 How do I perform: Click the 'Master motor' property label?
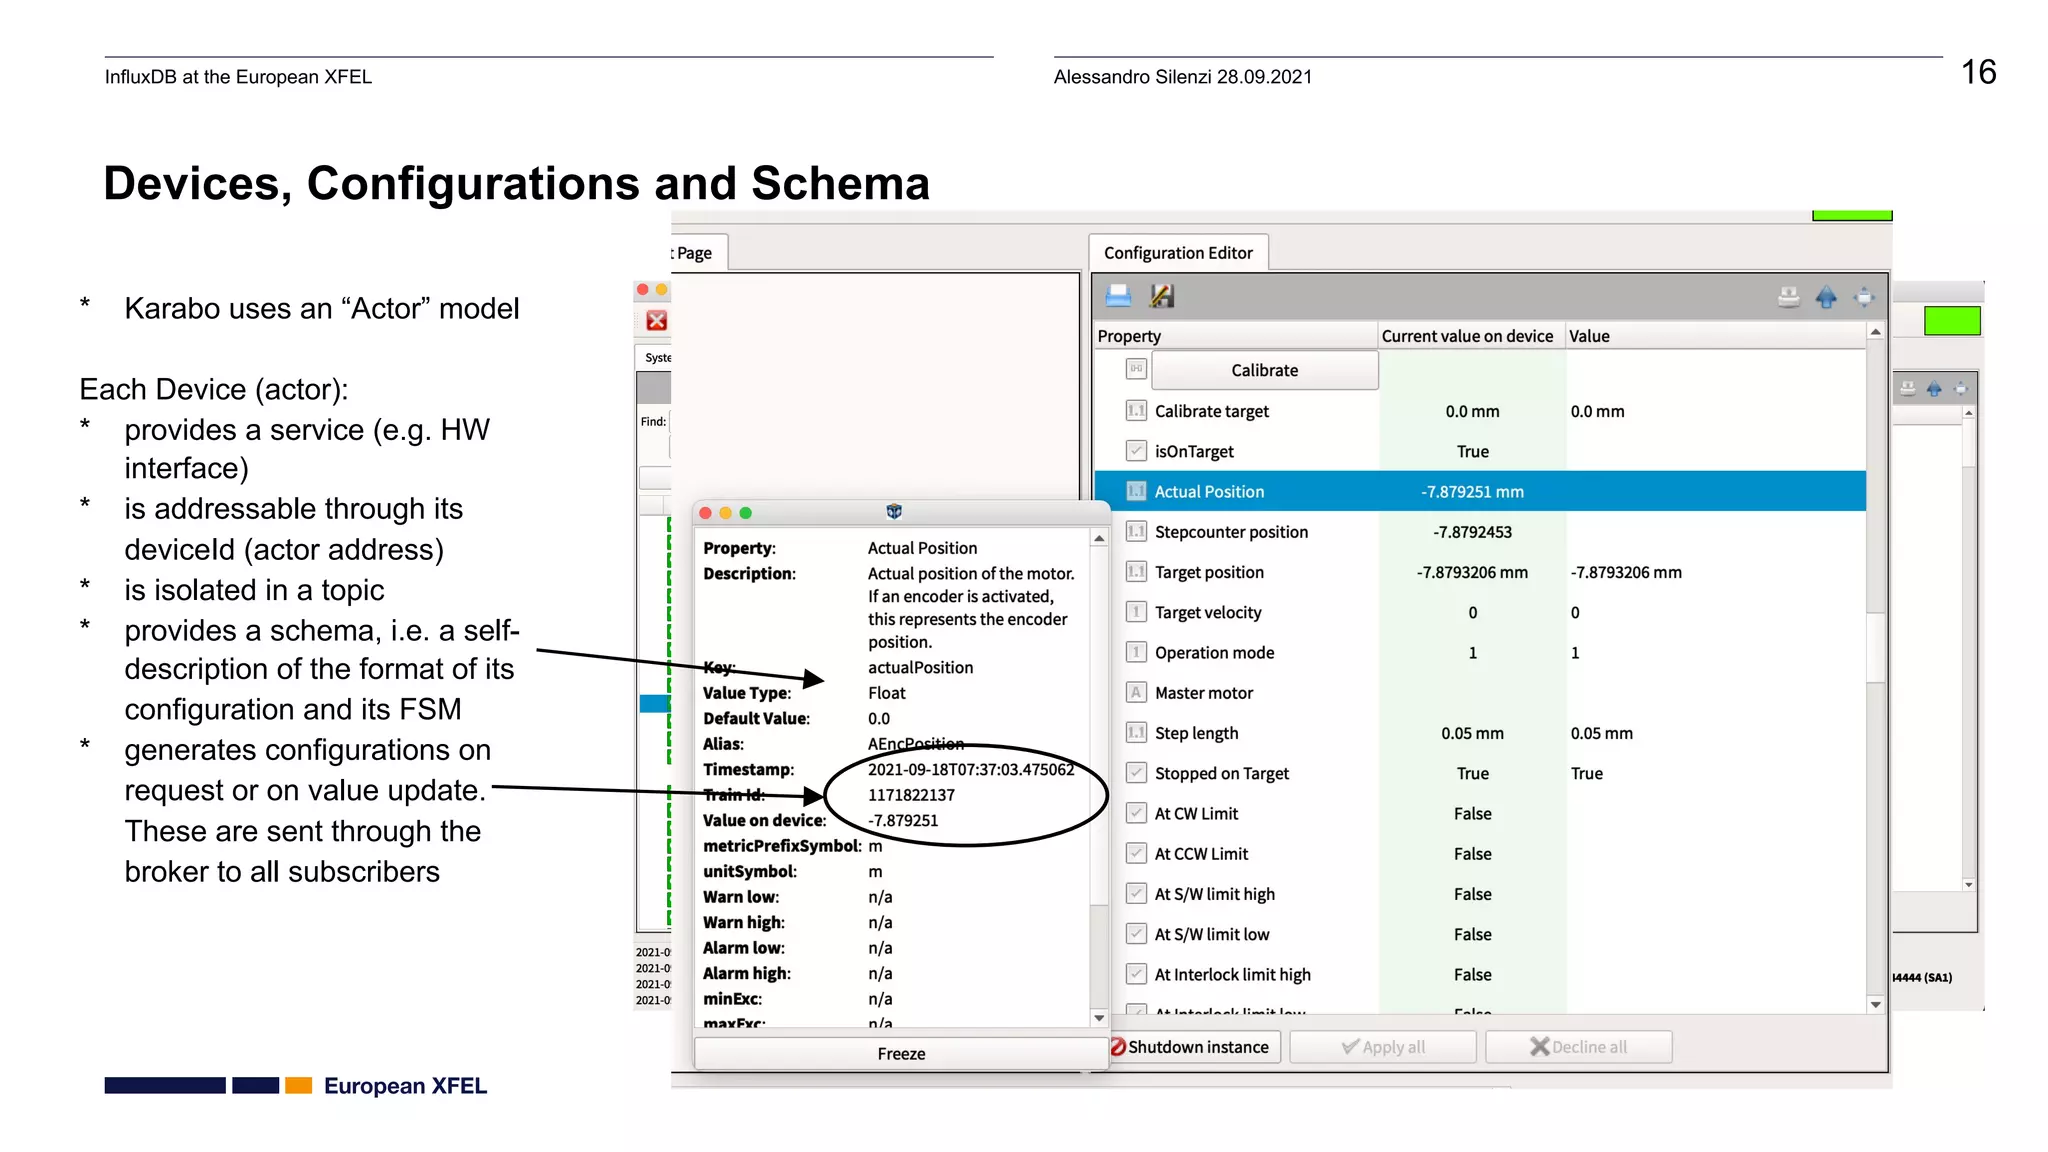click(x=1204, y=693)
